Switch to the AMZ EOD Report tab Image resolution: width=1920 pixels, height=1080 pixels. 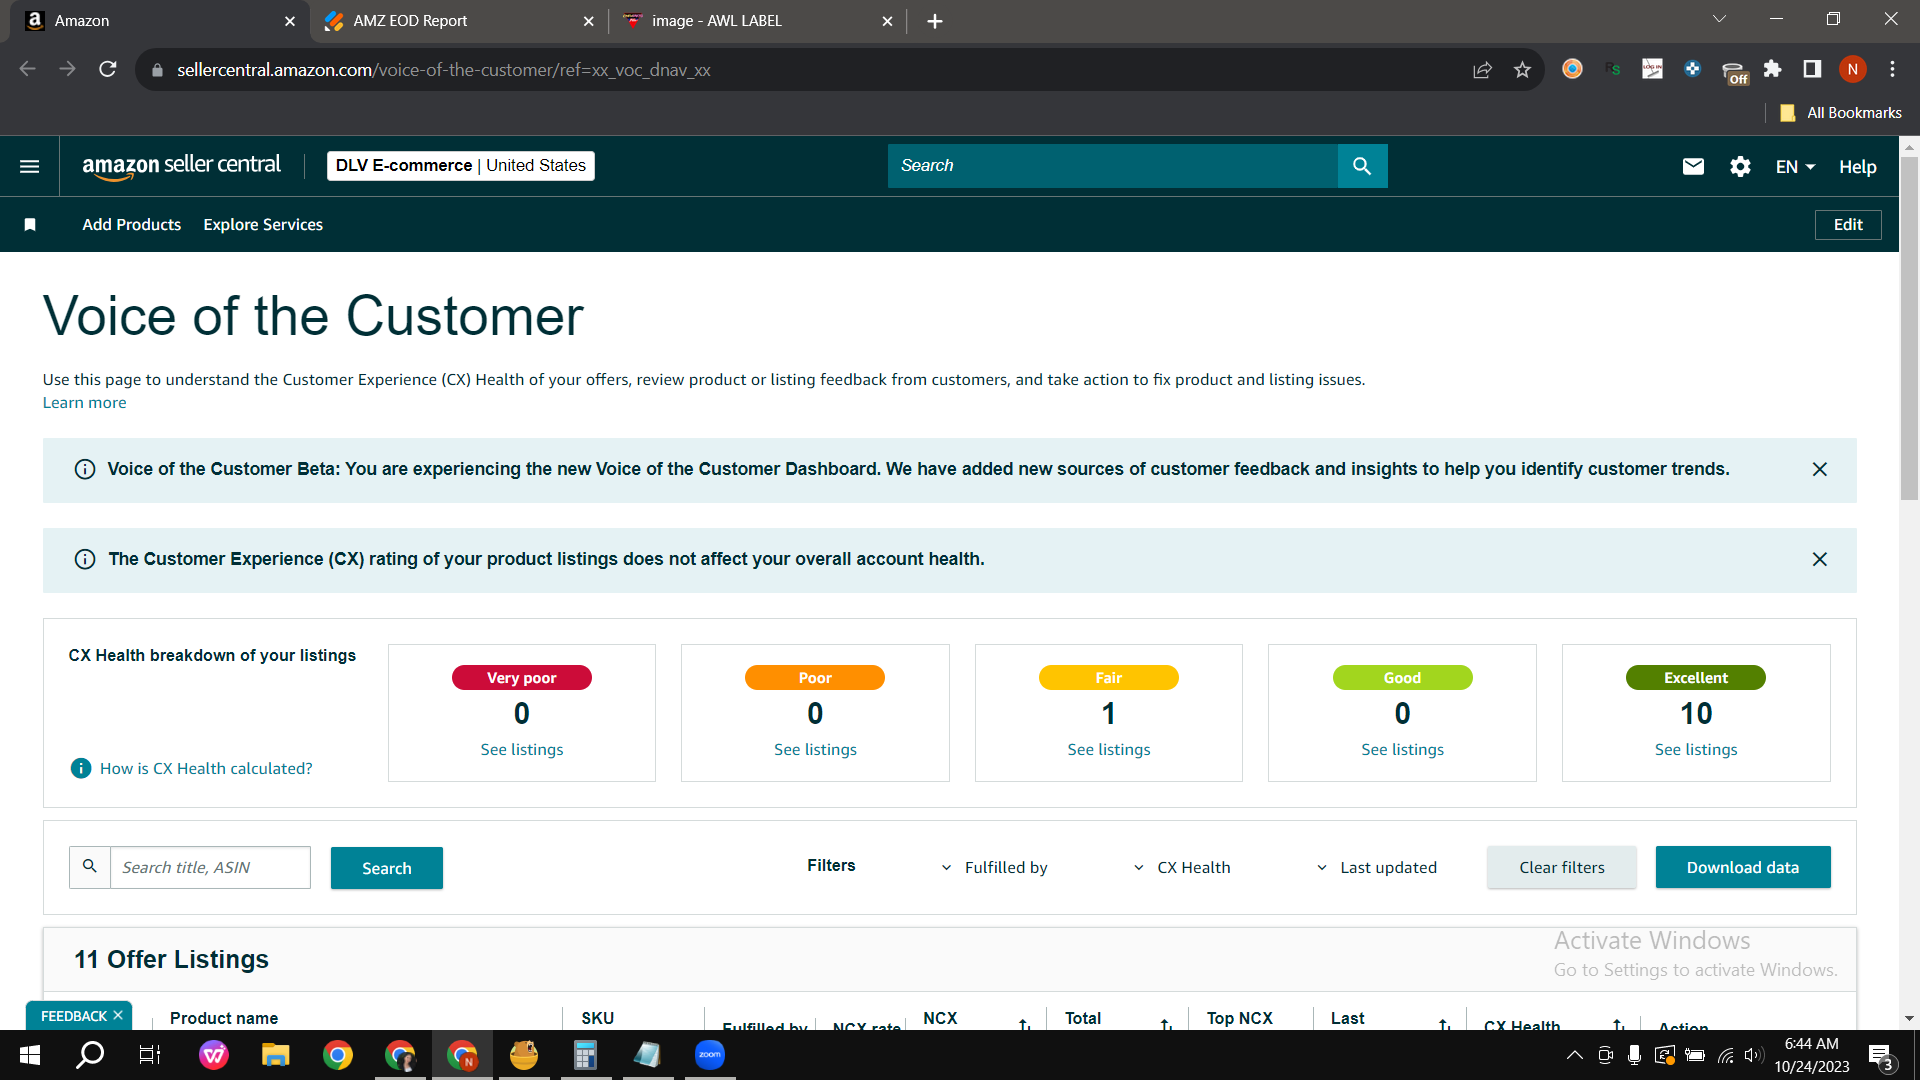[458, 21]
